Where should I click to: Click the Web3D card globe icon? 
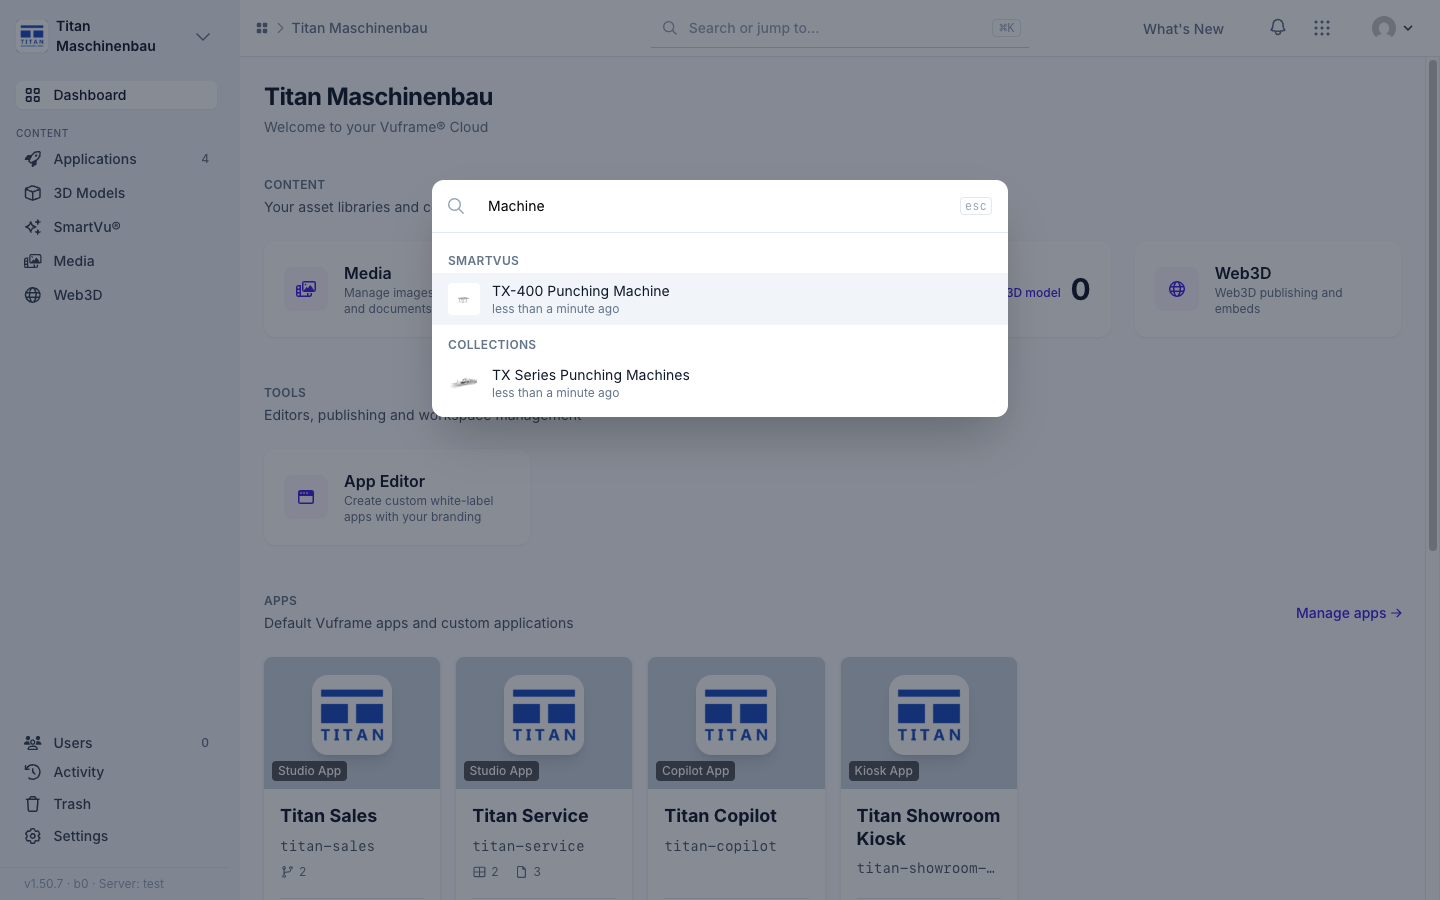coord(1177,289)
